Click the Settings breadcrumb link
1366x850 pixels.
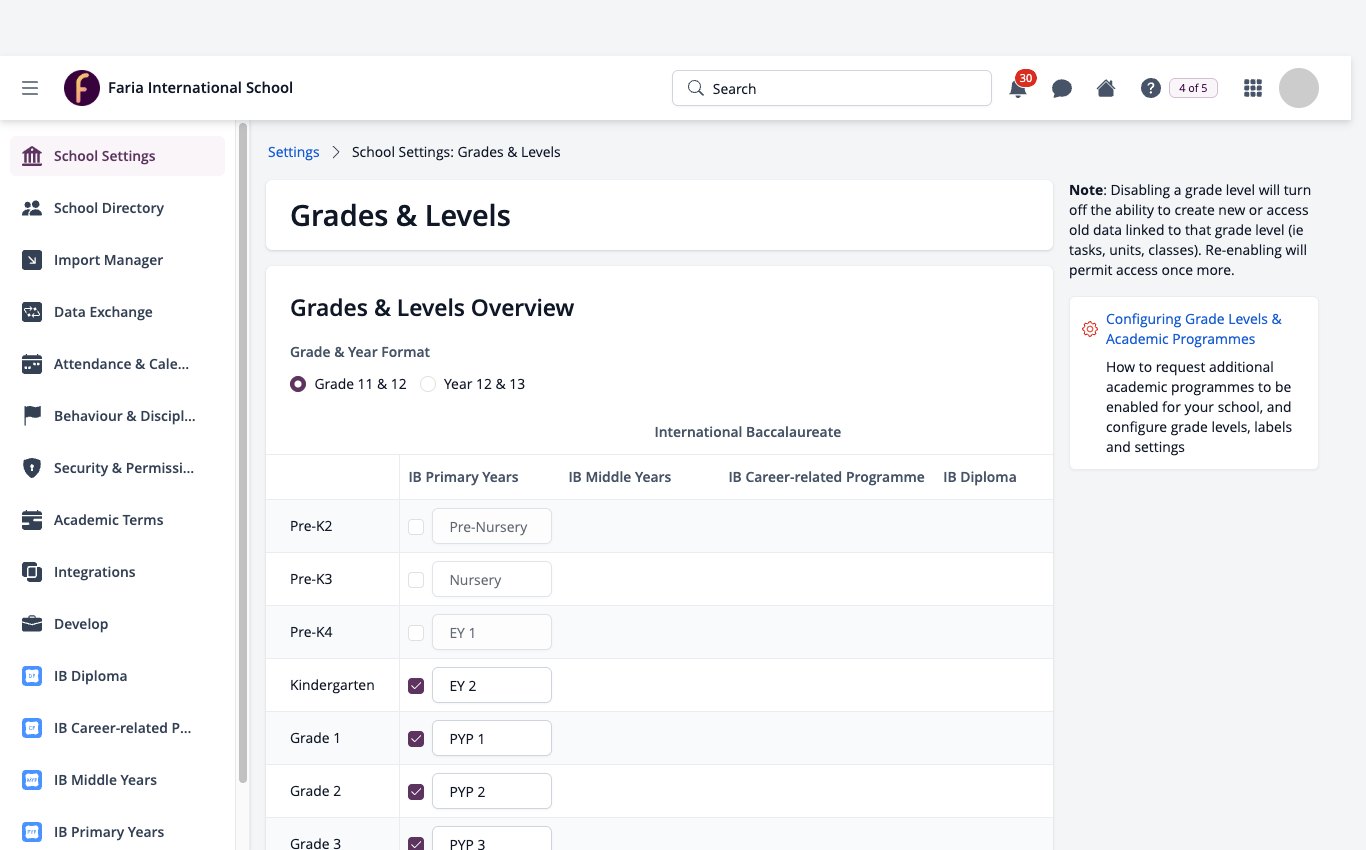click(293, 152)
